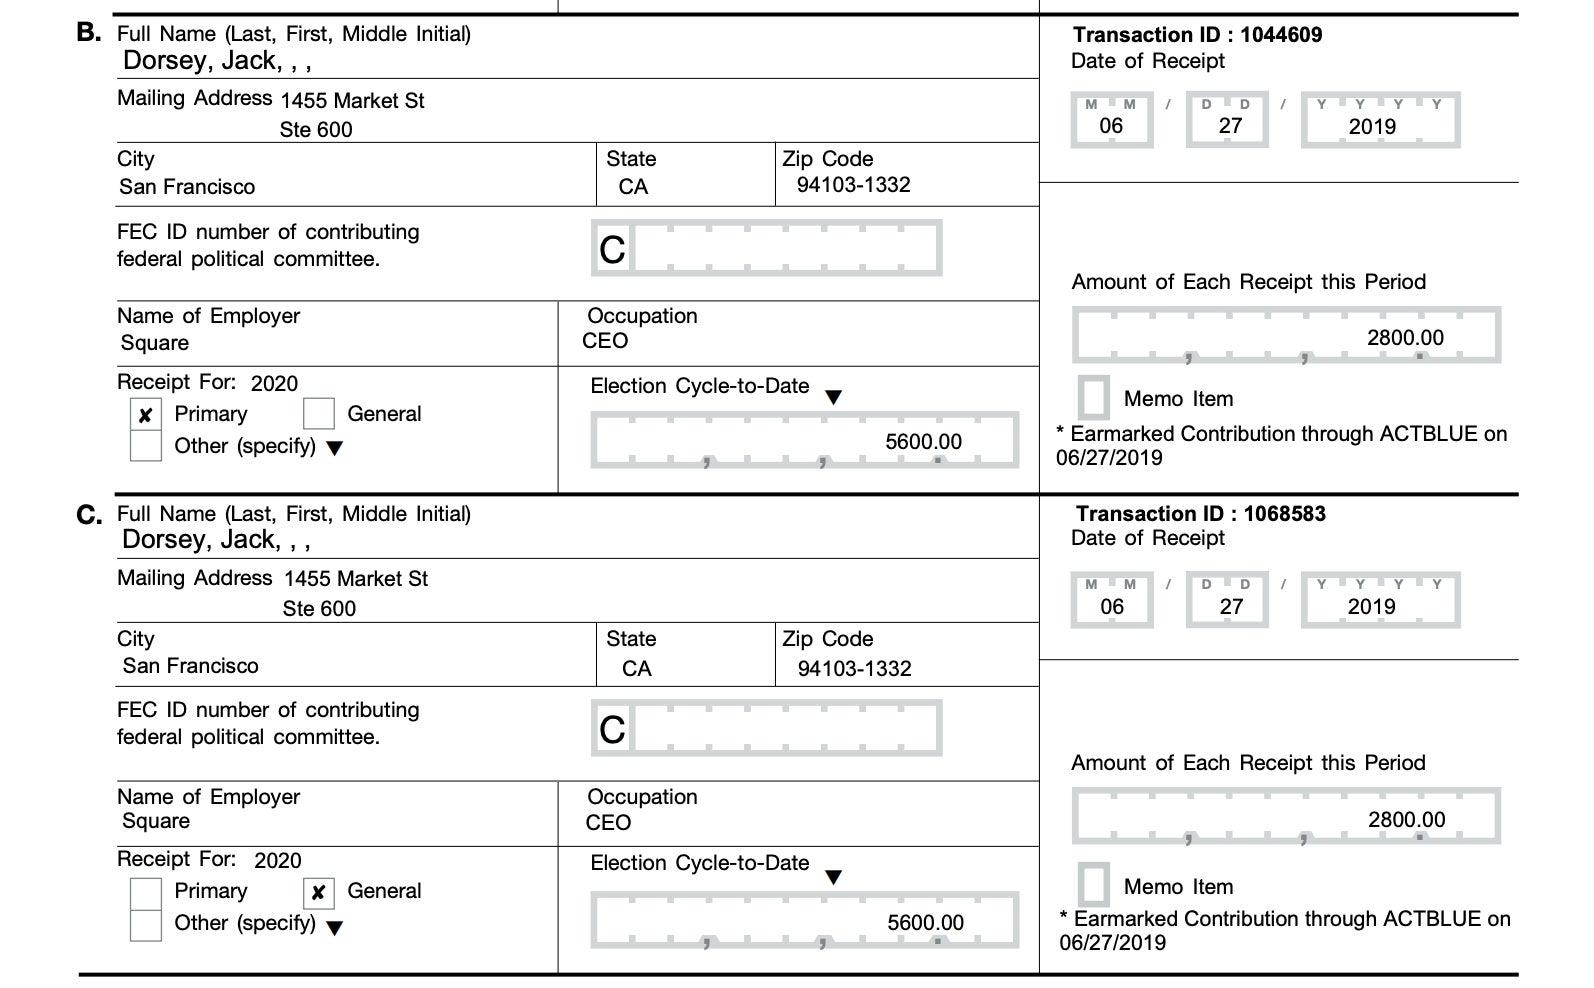This screenshot has height=988, width=1594.
Task: Check the Primary checkbox in section B
Action: 146,415
